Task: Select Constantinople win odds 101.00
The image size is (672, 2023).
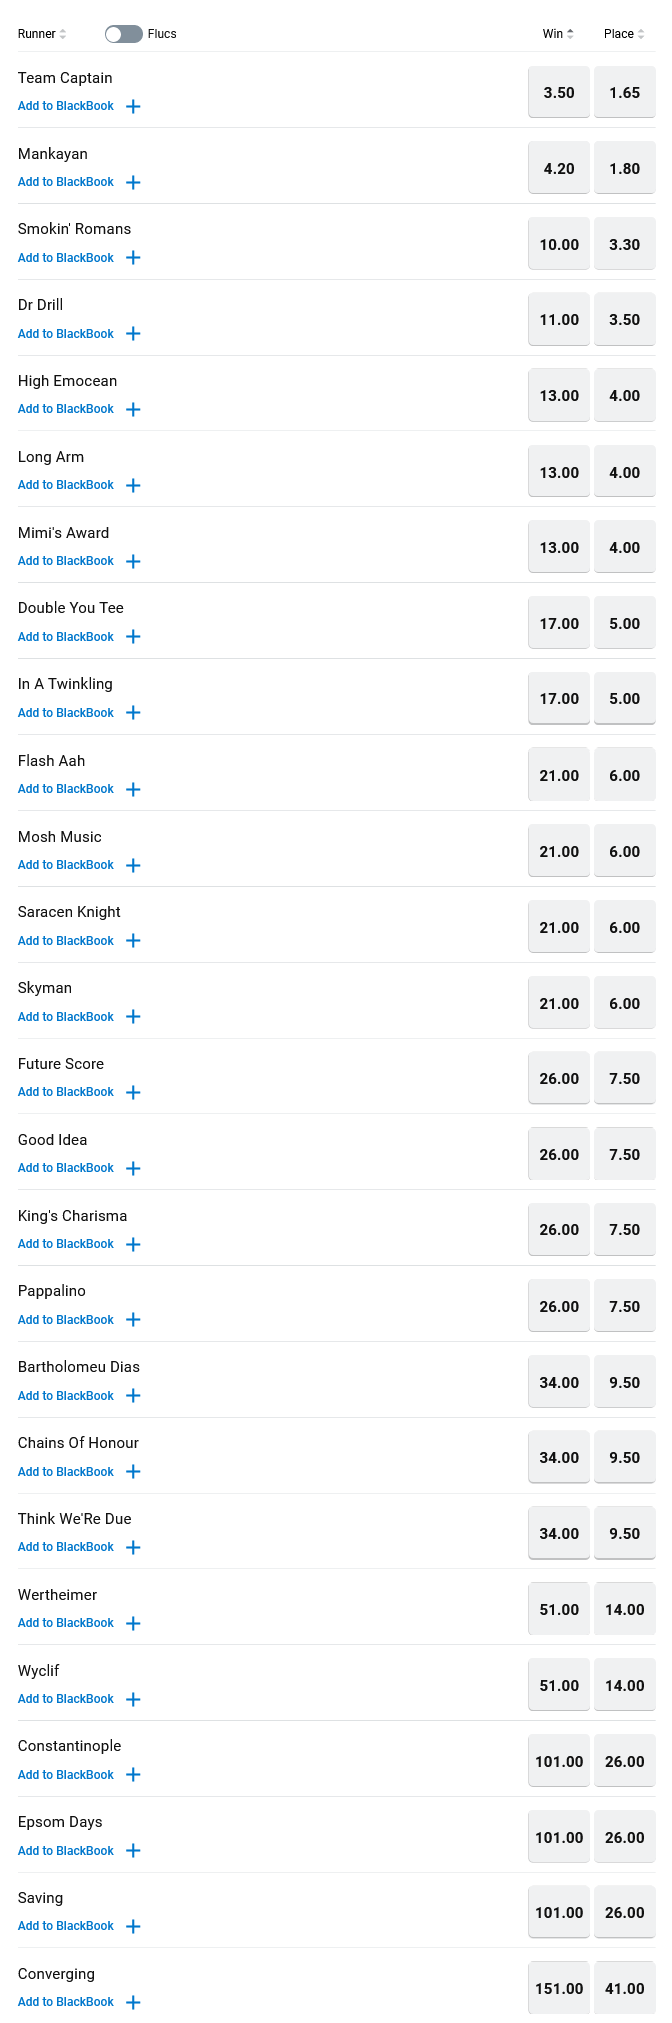Action: coord(559,1761)
